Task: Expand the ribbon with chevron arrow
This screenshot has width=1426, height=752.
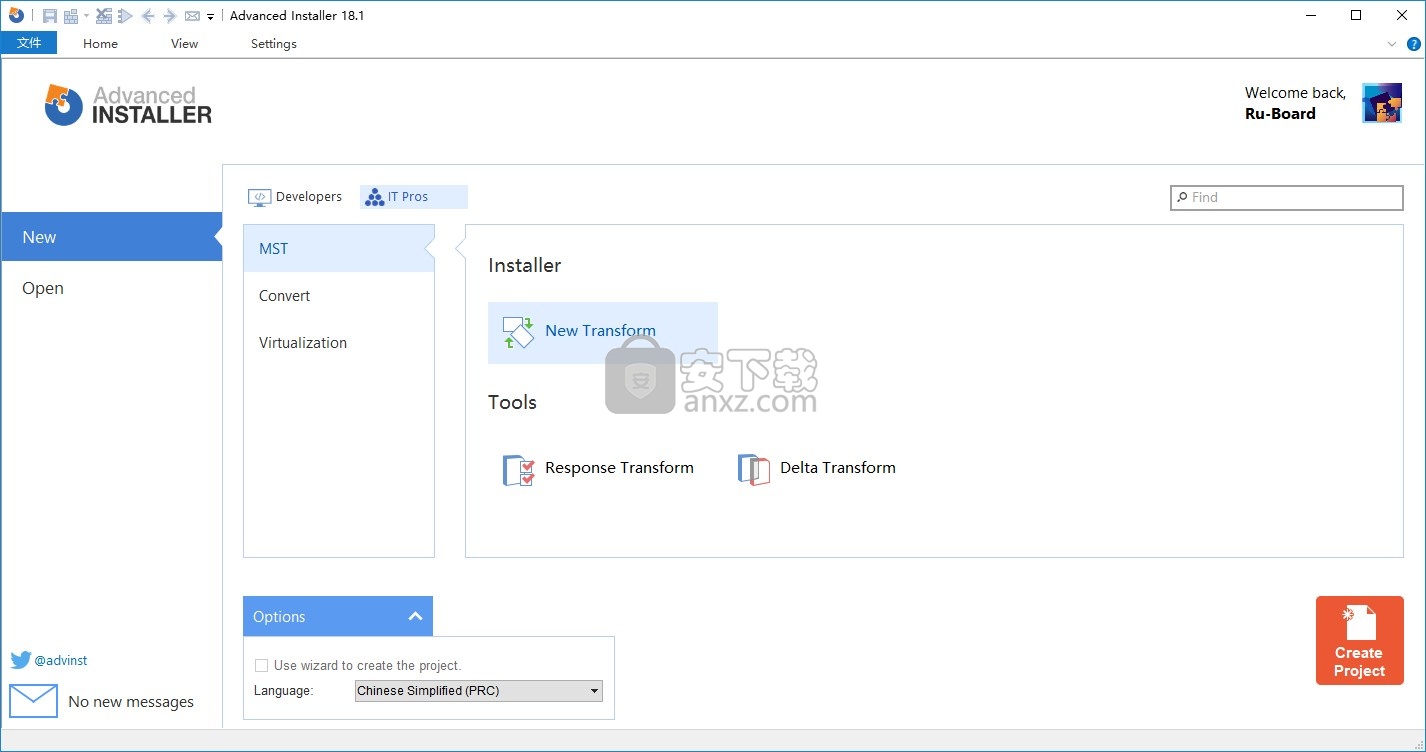Action: [x=1392, y=44]
